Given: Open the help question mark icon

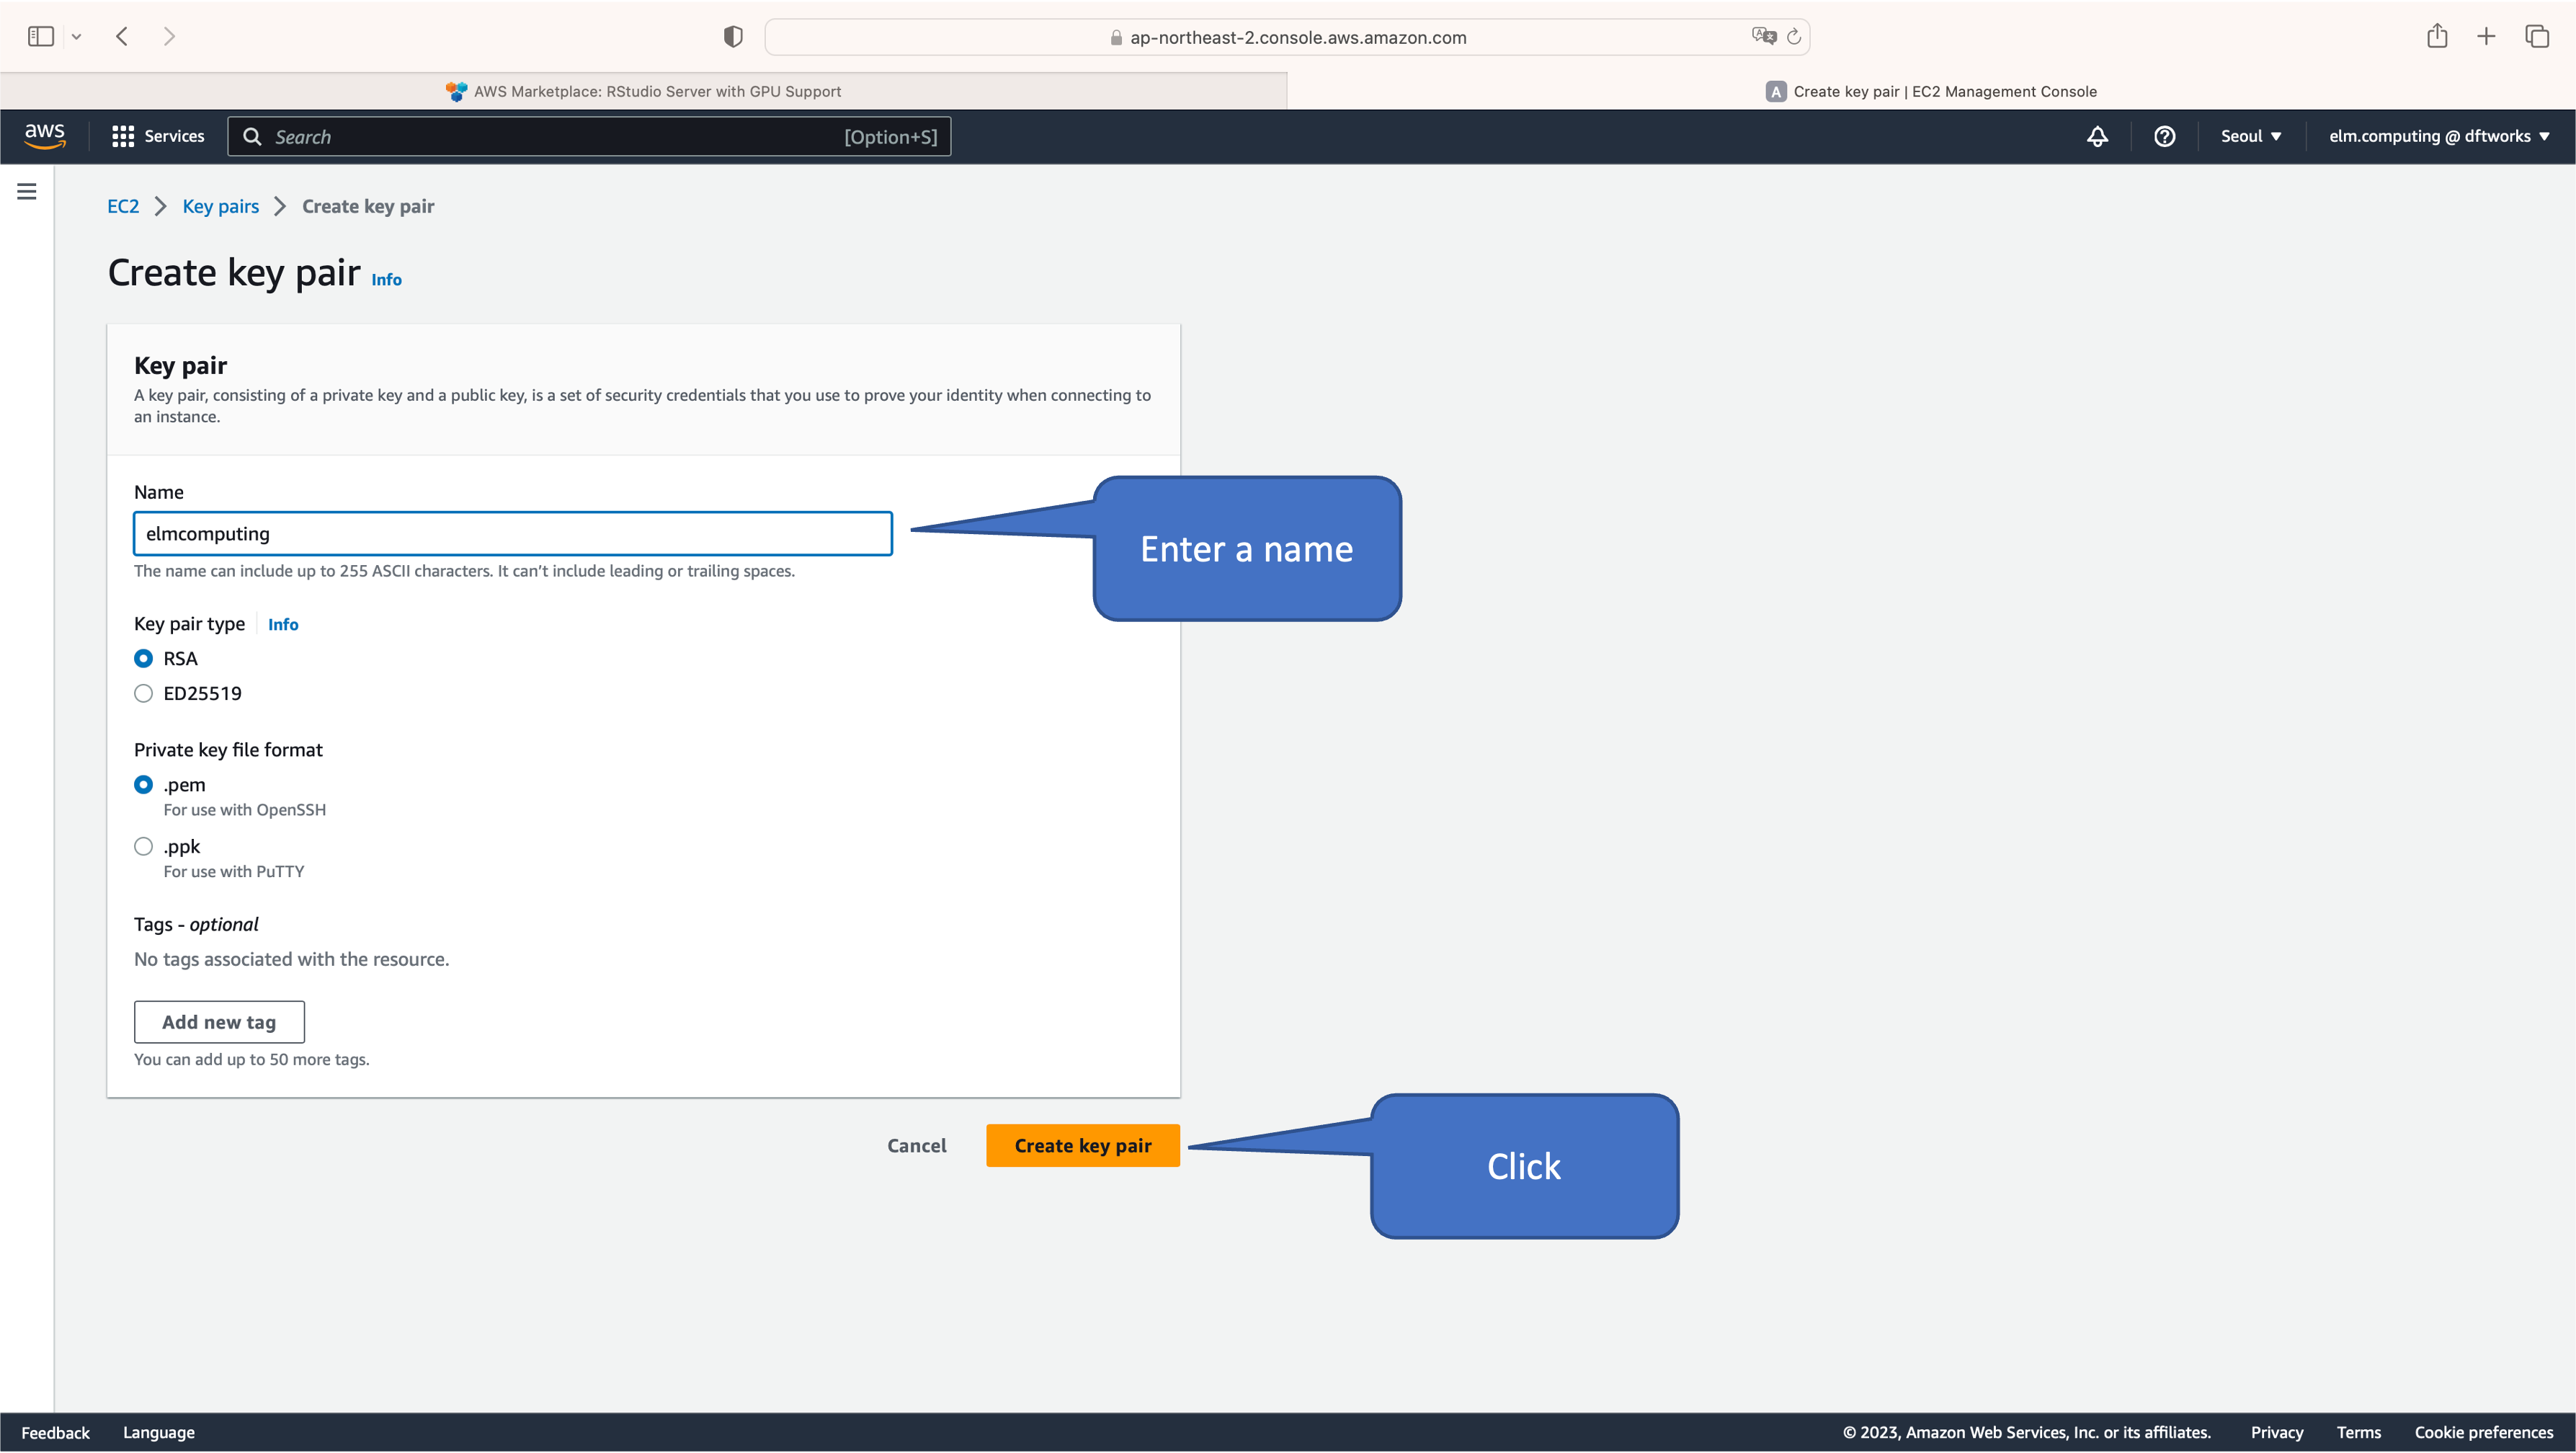Looking at the screenshot, I should click(x=2164, y=136).
